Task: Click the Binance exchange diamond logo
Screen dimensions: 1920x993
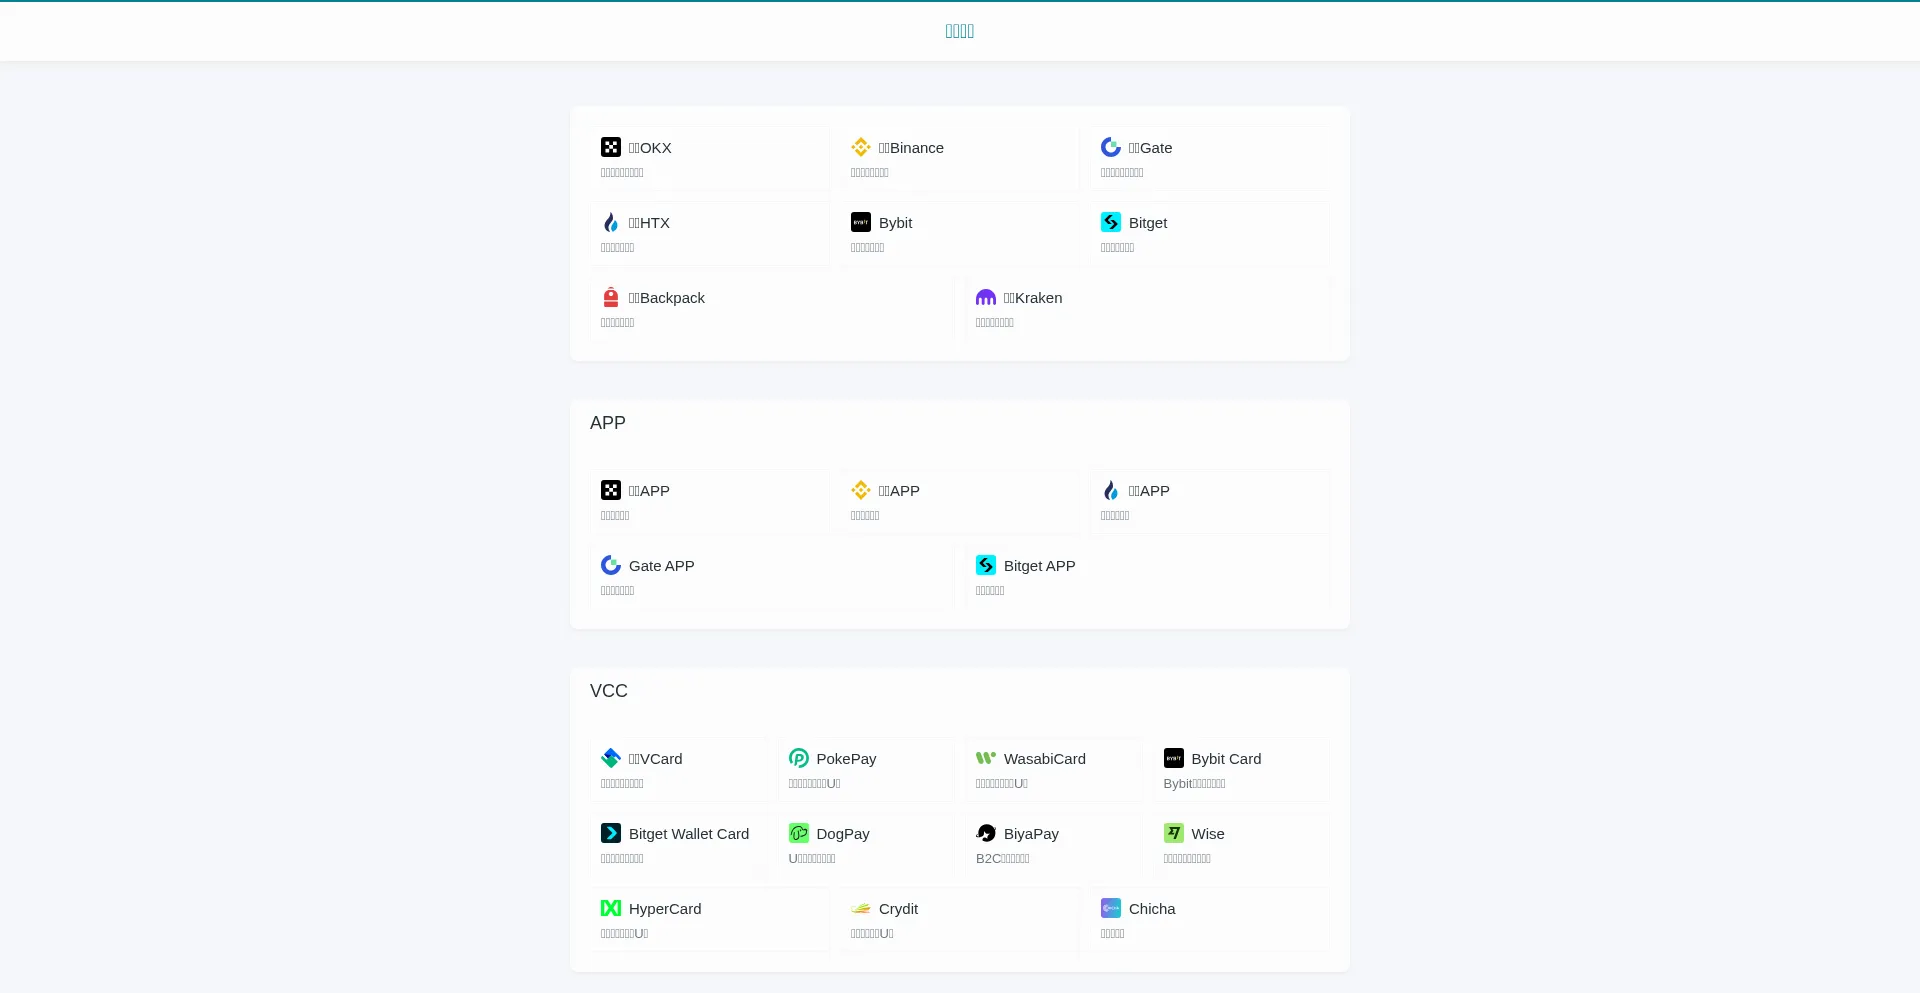Action: click(860, 147)
